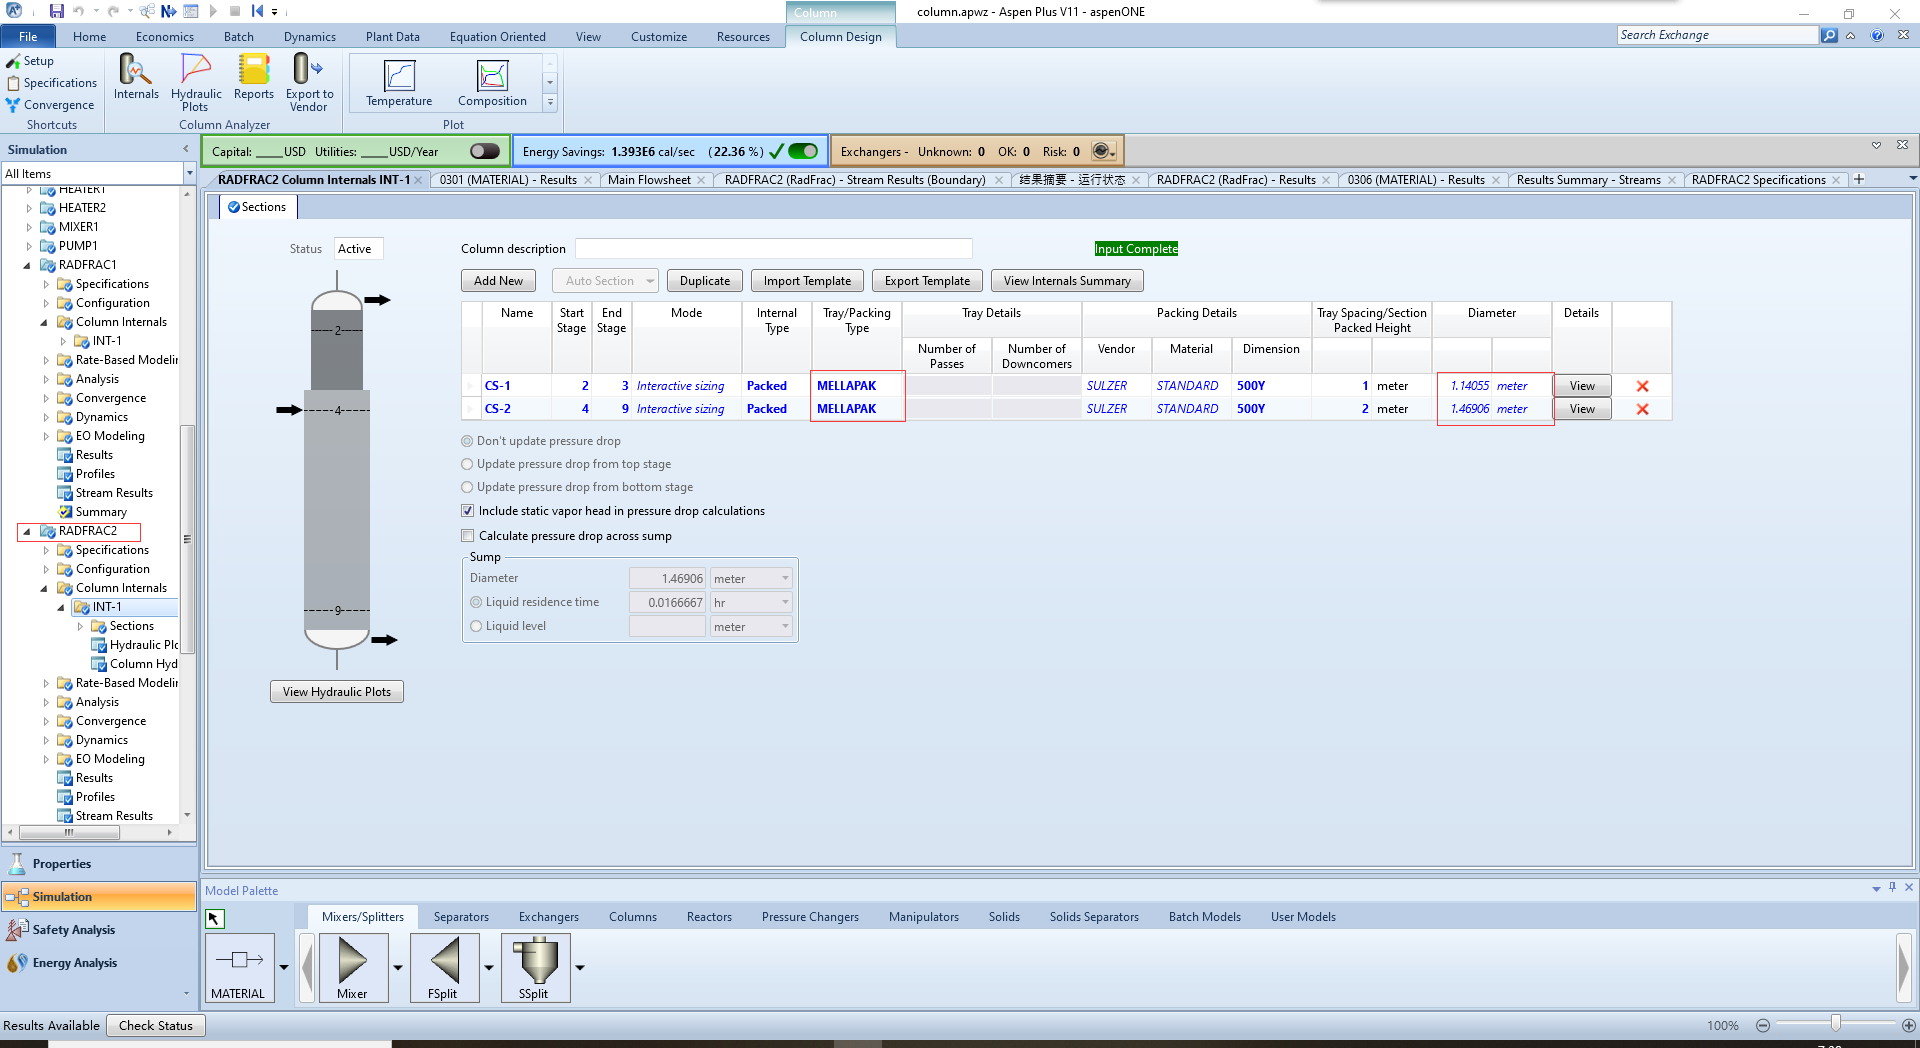The height and width of the screenshot is (1048, 1920).
Task: Click the Duplicate button
Action: 705,281
